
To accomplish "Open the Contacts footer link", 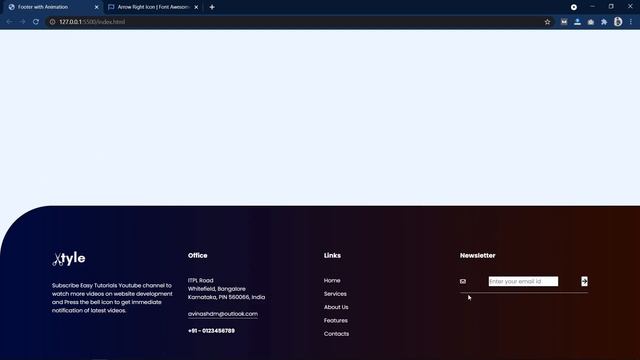I will [x=336, y=334].
